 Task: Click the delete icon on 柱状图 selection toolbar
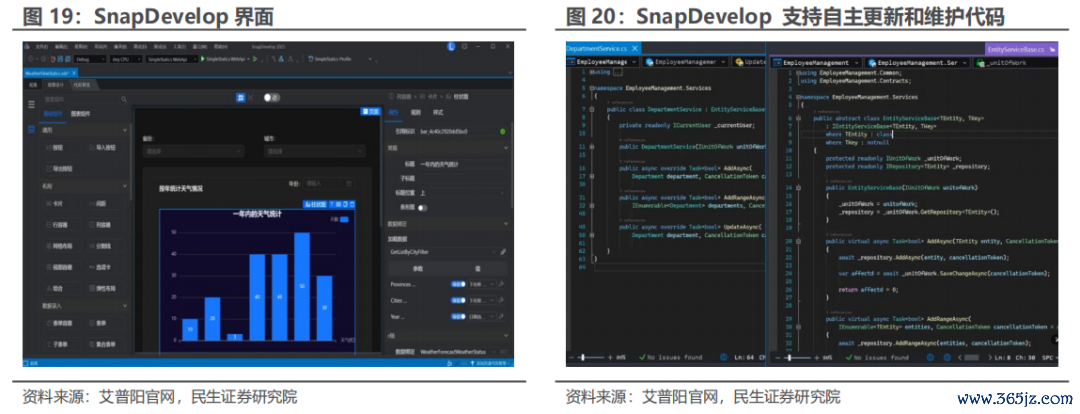pos(352,204)
